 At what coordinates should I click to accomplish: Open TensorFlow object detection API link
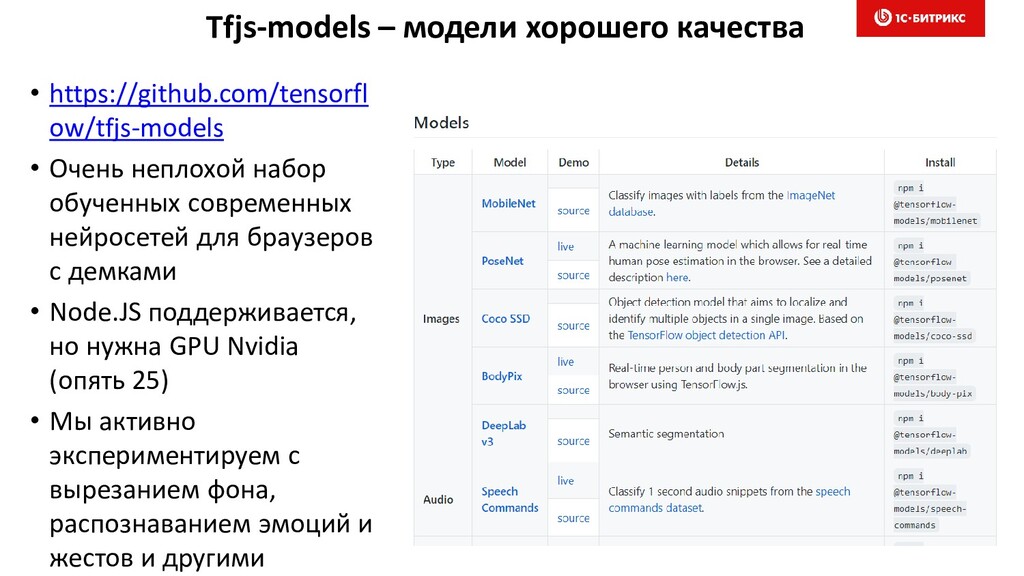pos(706,335)
